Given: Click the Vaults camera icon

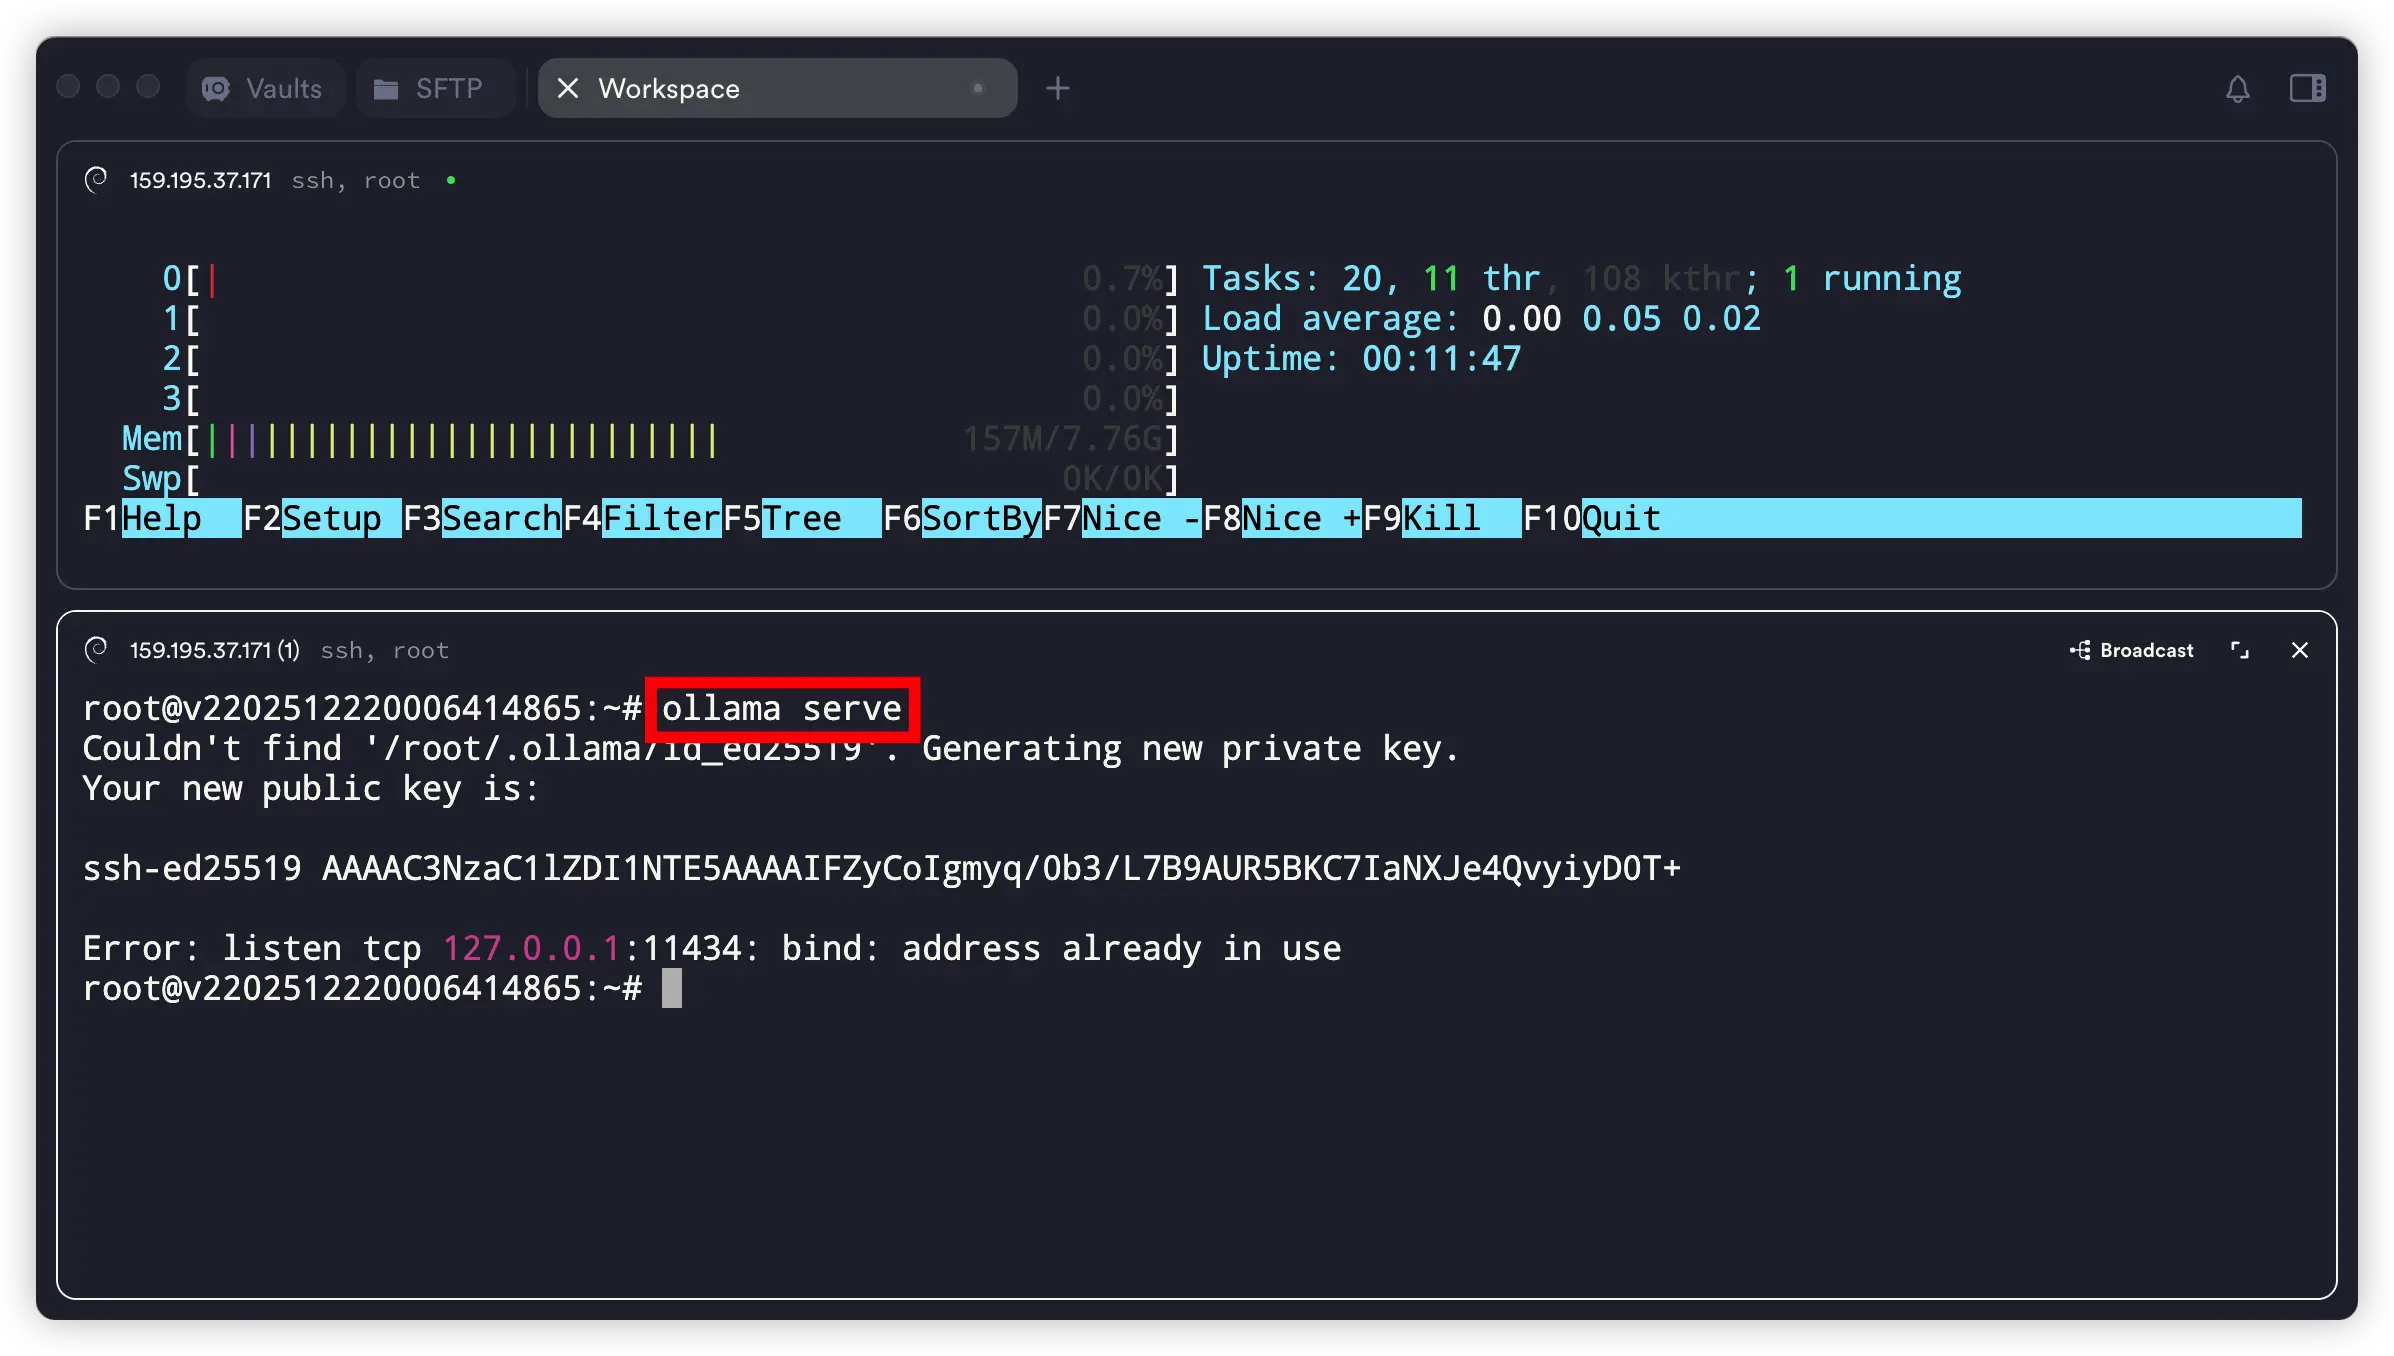Looking at the screenshot, I should point(216,89).
